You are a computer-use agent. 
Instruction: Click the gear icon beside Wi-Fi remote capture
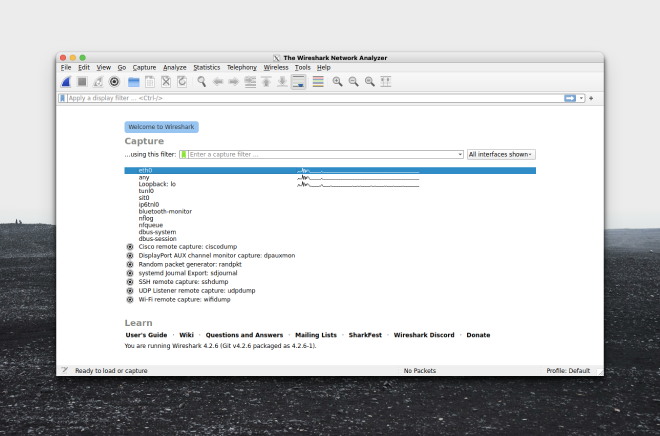(x=130, y=300)
